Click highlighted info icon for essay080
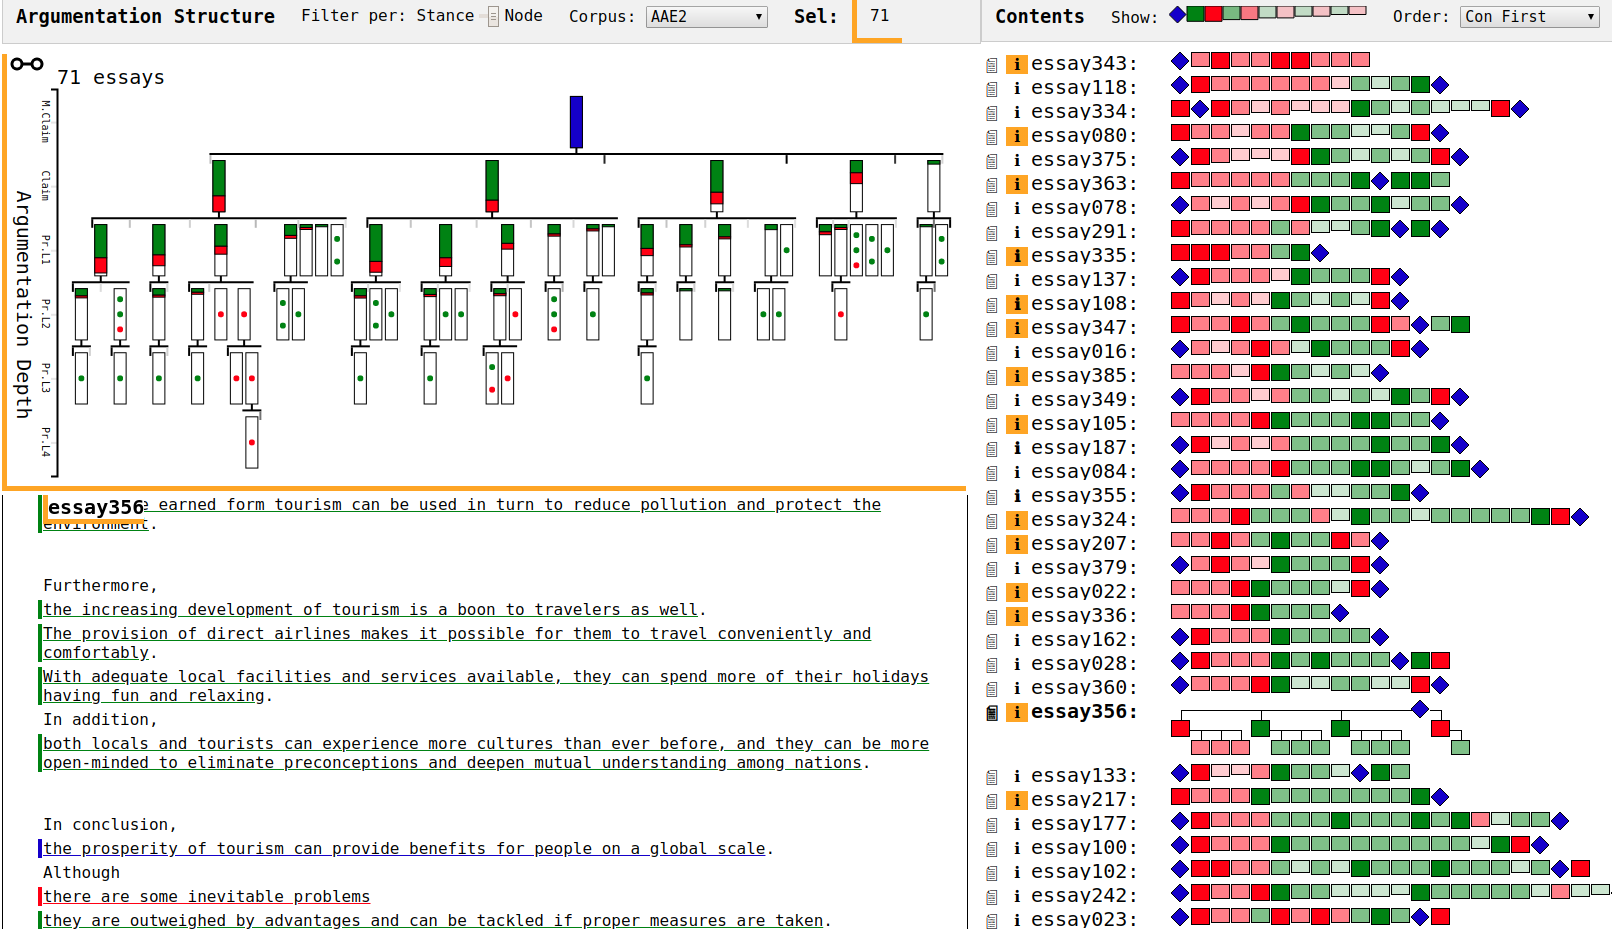 pyautogui.click(x=1016, y=136)
